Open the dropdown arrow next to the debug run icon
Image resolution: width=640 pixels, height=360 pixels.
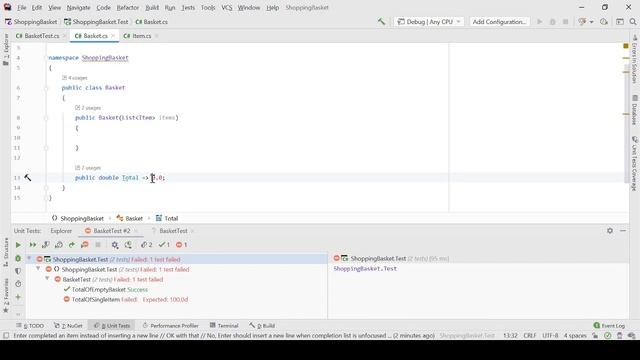click(x=591, y=22)
